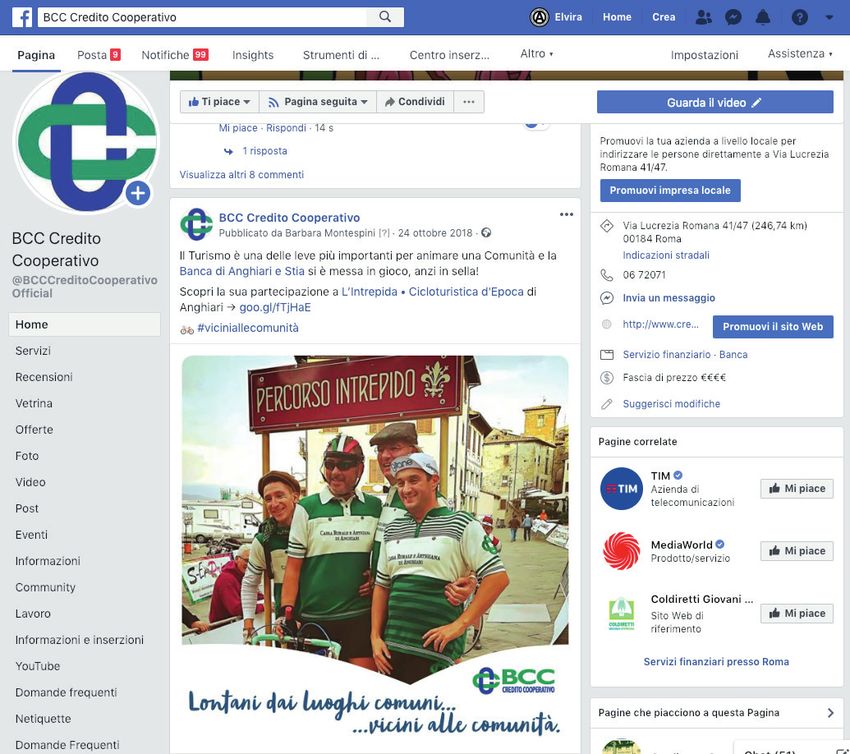Screen dimensions: 850x754
Task: Click the plus icon on page logo
Action: 138,193
